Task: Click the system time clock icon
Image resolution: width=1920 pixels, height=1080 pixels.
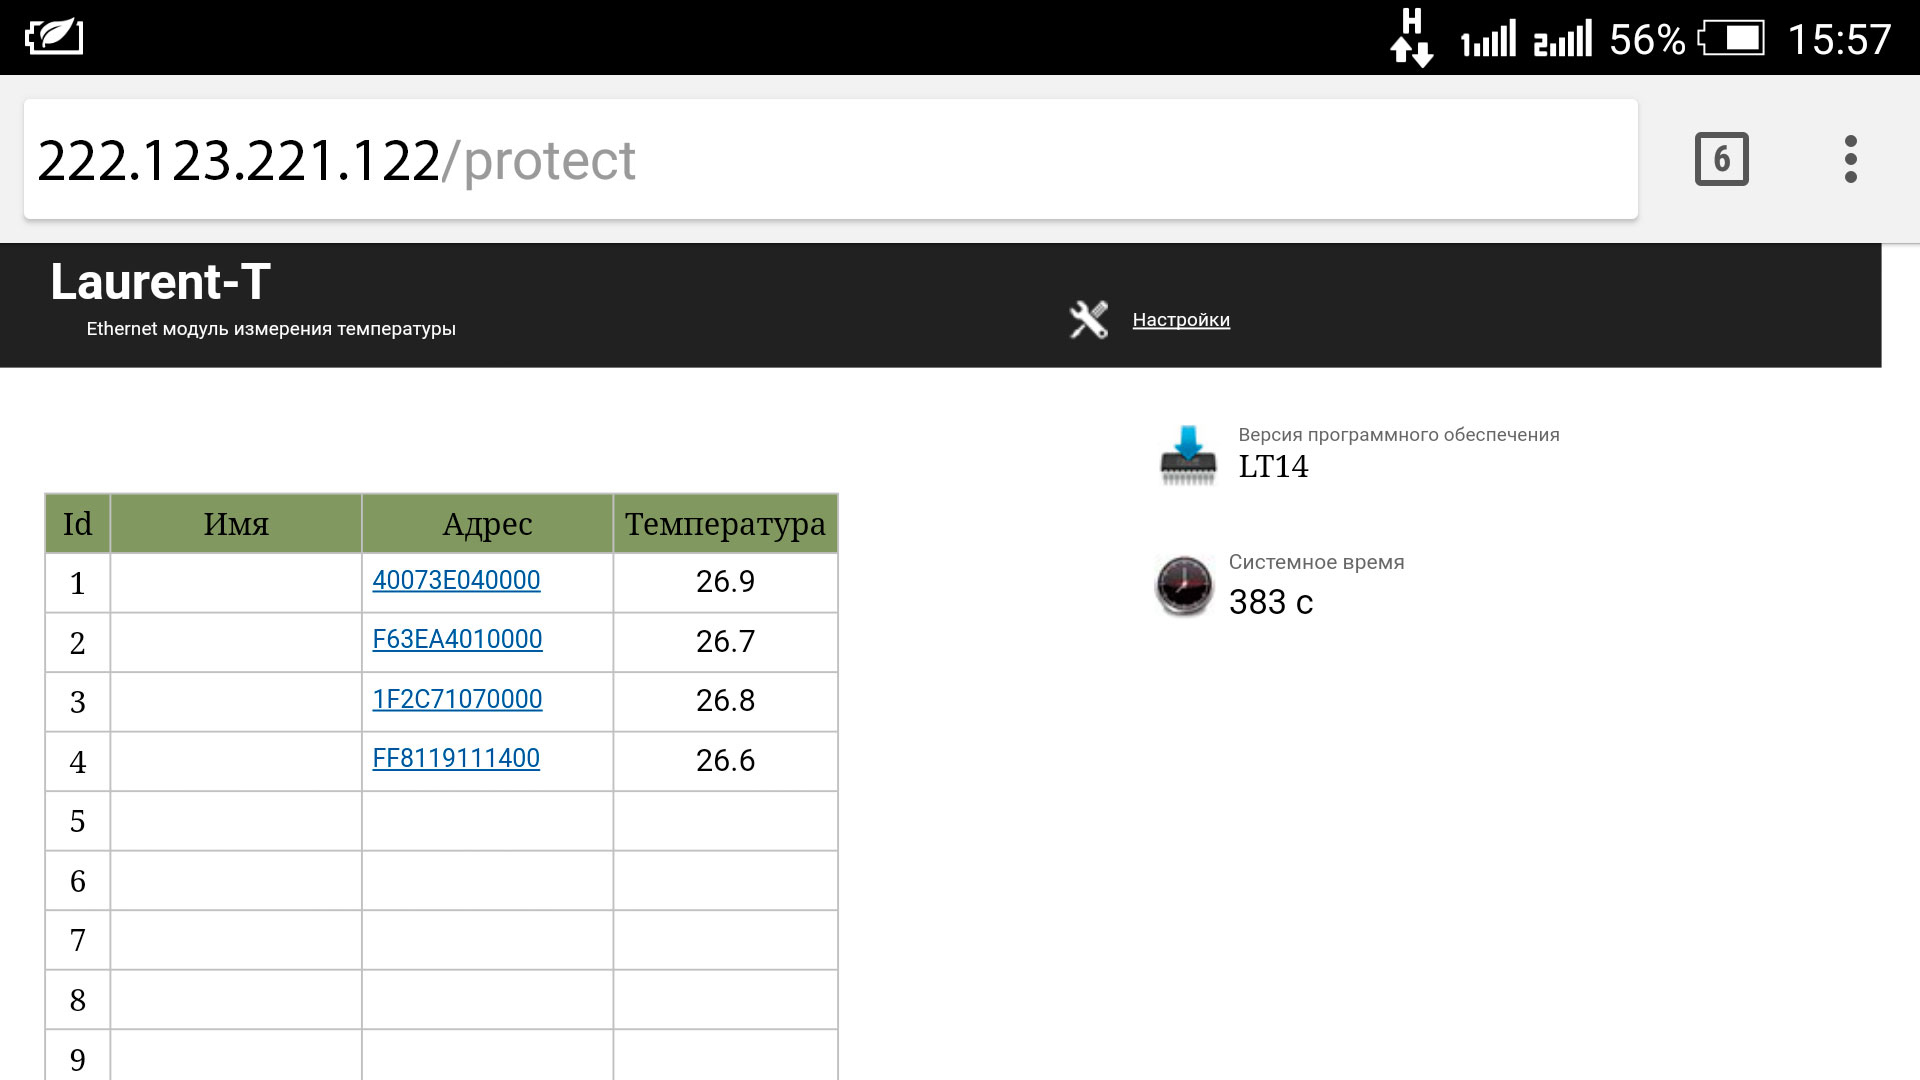Action: coord(1183,586)
